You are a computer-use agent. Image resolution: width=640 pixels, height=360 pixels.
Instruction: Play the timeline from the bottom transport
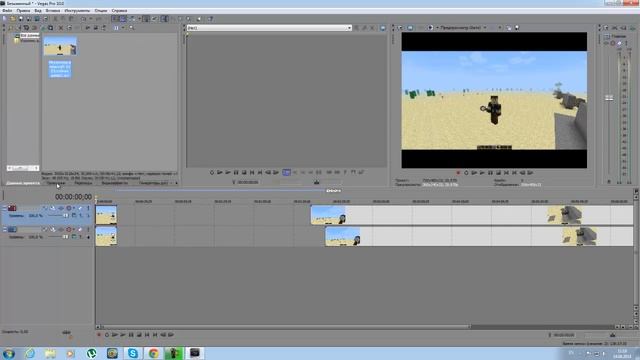123,335
